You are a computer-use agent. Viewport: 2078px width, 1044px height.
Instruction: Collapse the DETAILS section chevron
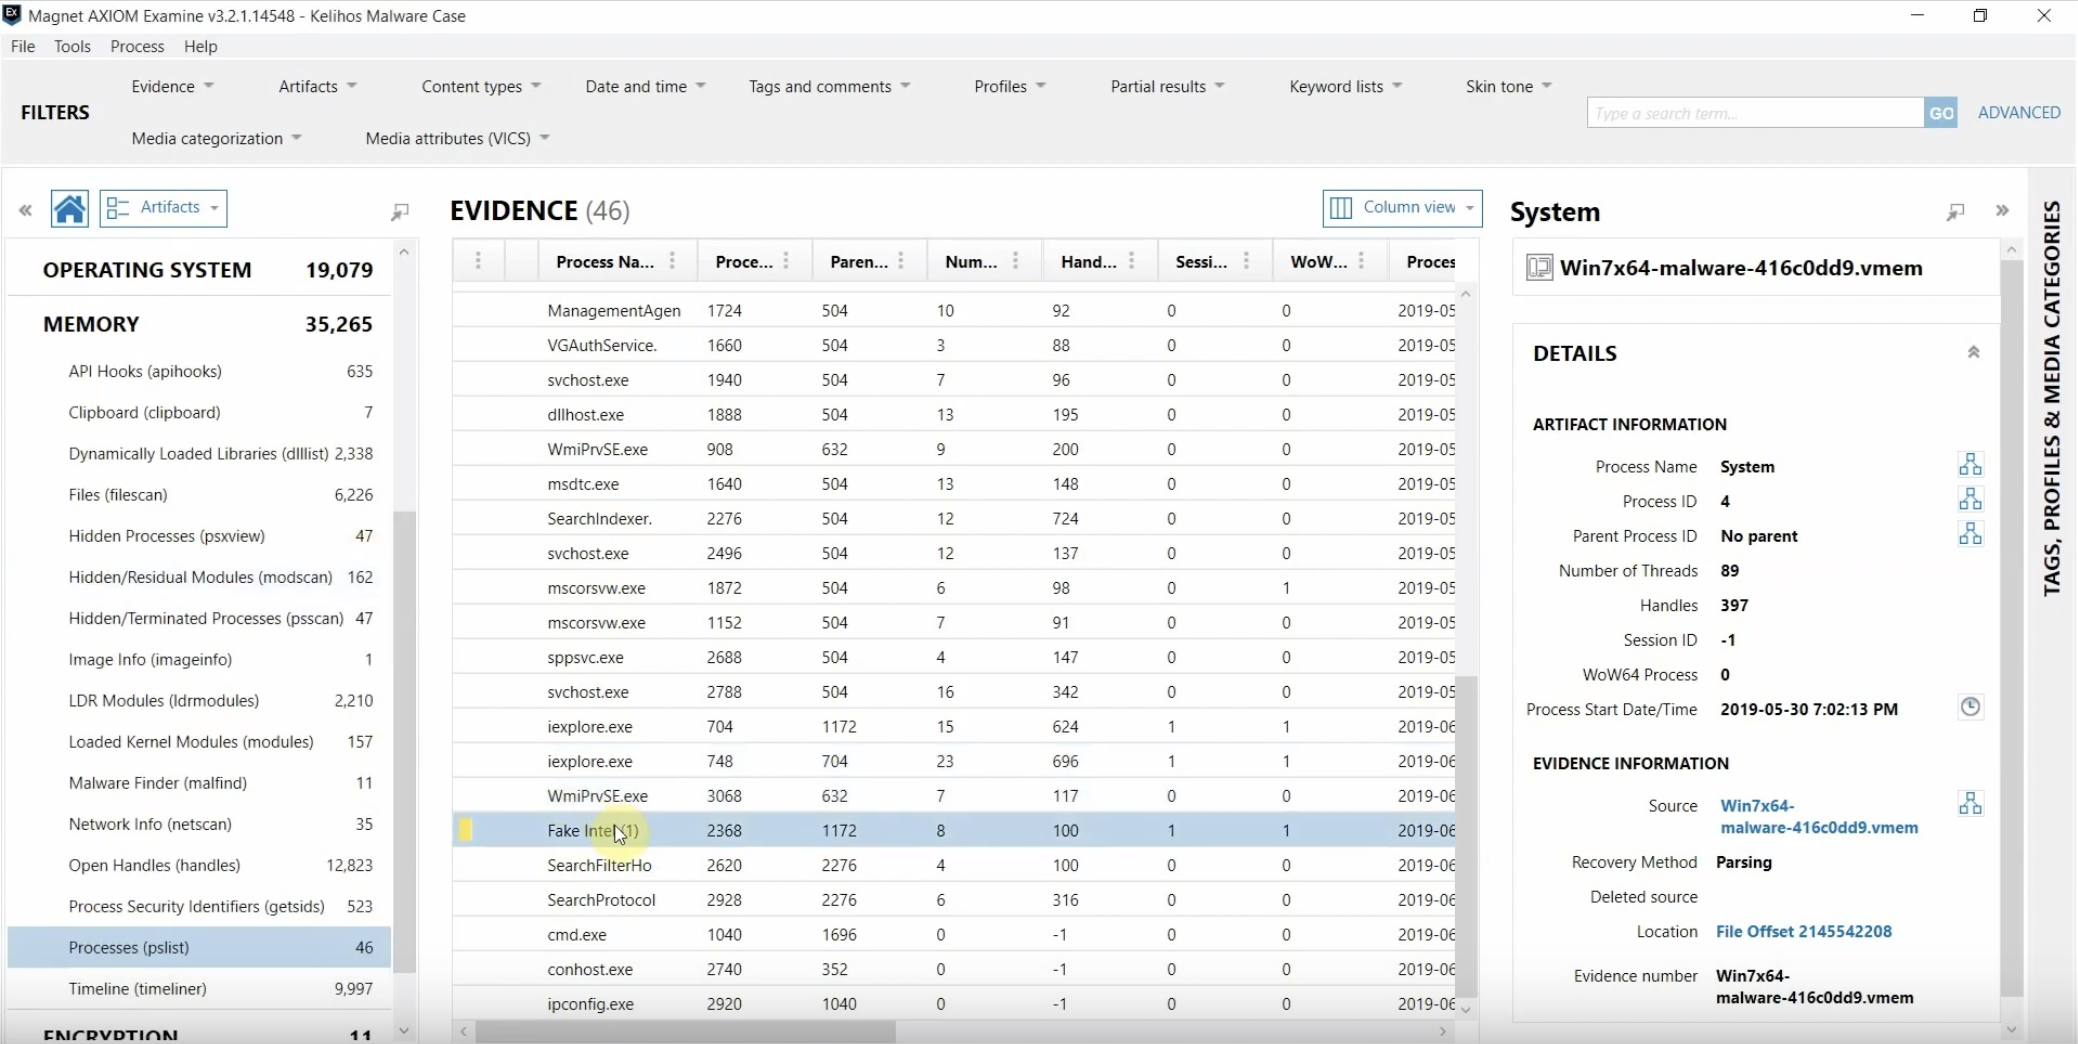(x=1973, y=352)
